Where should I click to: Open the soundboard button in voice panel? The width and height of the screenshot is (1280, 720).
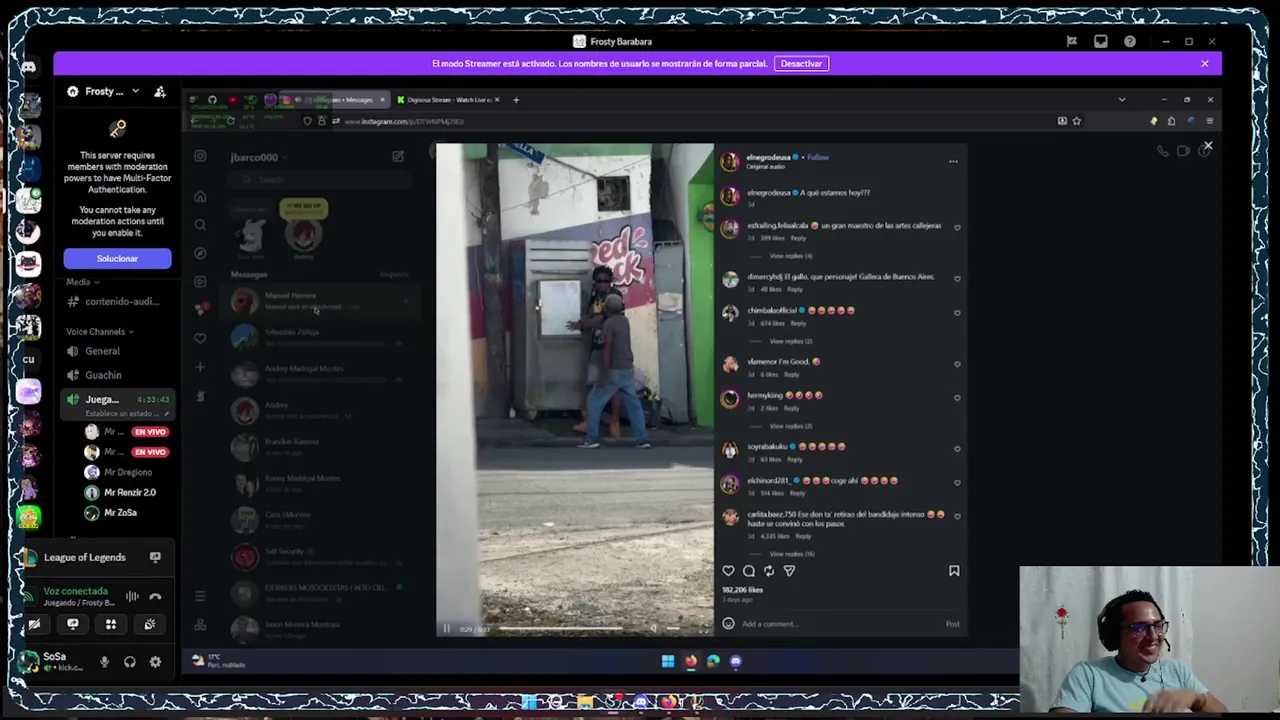click(150, 624)
